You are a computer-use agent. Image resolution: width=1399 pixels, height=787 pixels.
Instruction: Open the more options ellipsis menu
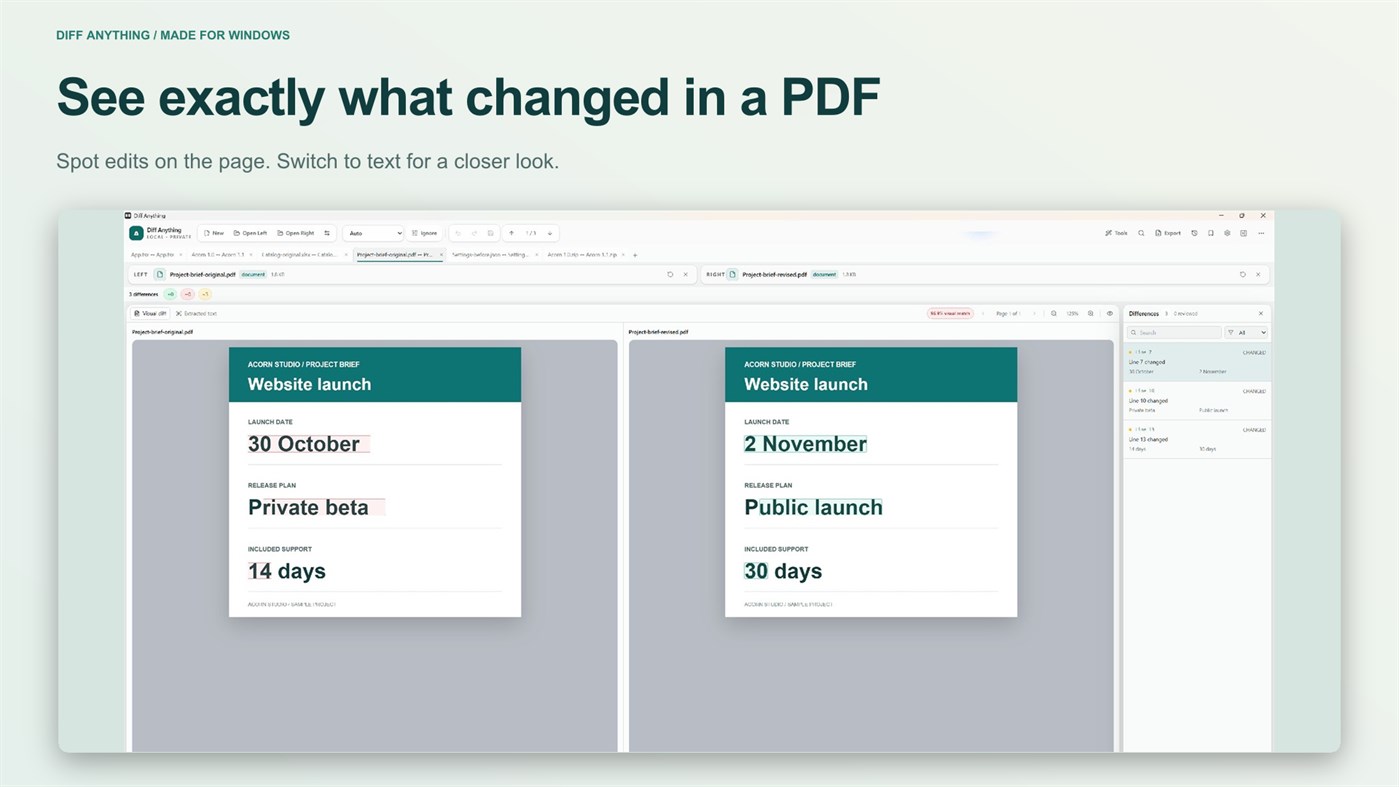coord(1261,233)
